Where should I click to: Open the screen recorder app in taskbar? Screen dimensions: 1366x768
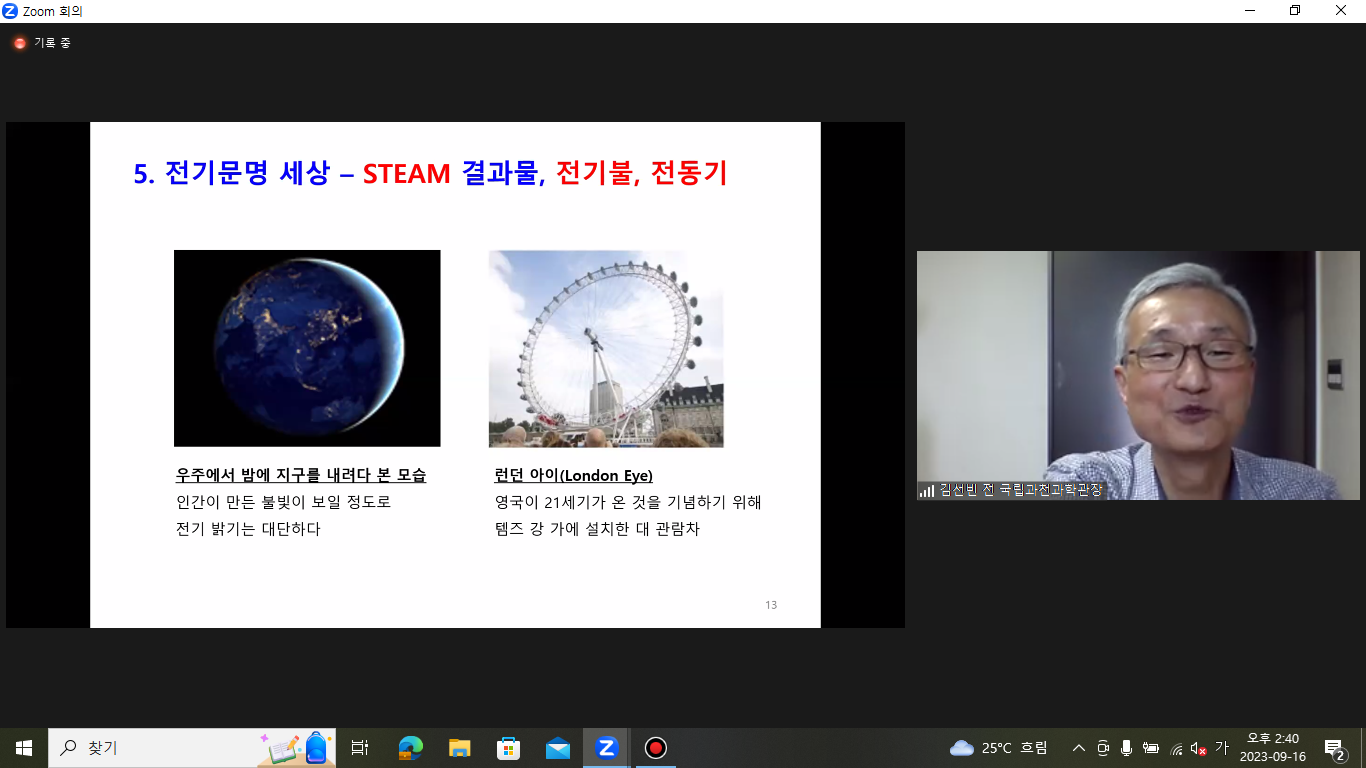click(655, 748)
